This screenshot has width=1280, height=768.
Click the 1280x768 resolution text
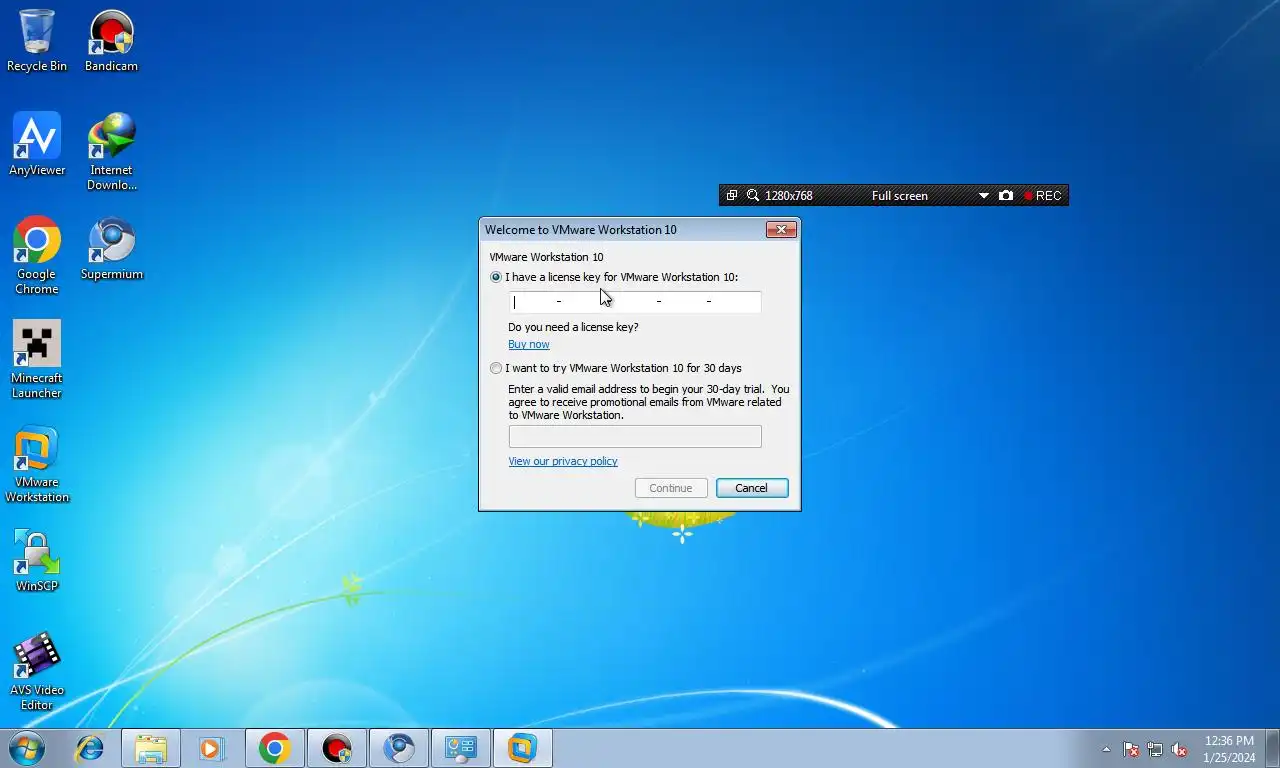coord(789,196)
